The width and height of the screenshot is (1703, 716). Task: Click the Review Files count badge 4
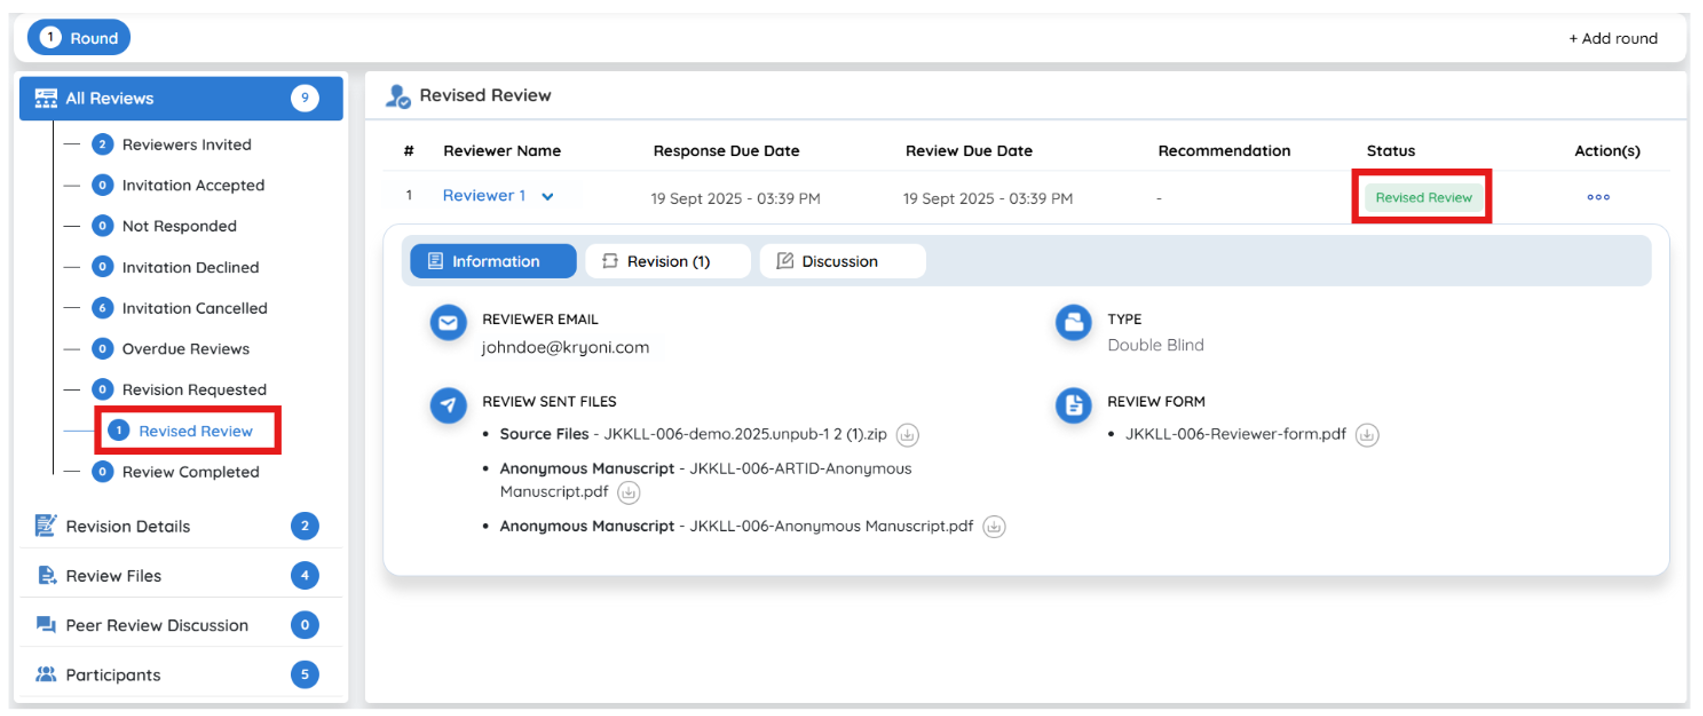click(x=305, y=576)
